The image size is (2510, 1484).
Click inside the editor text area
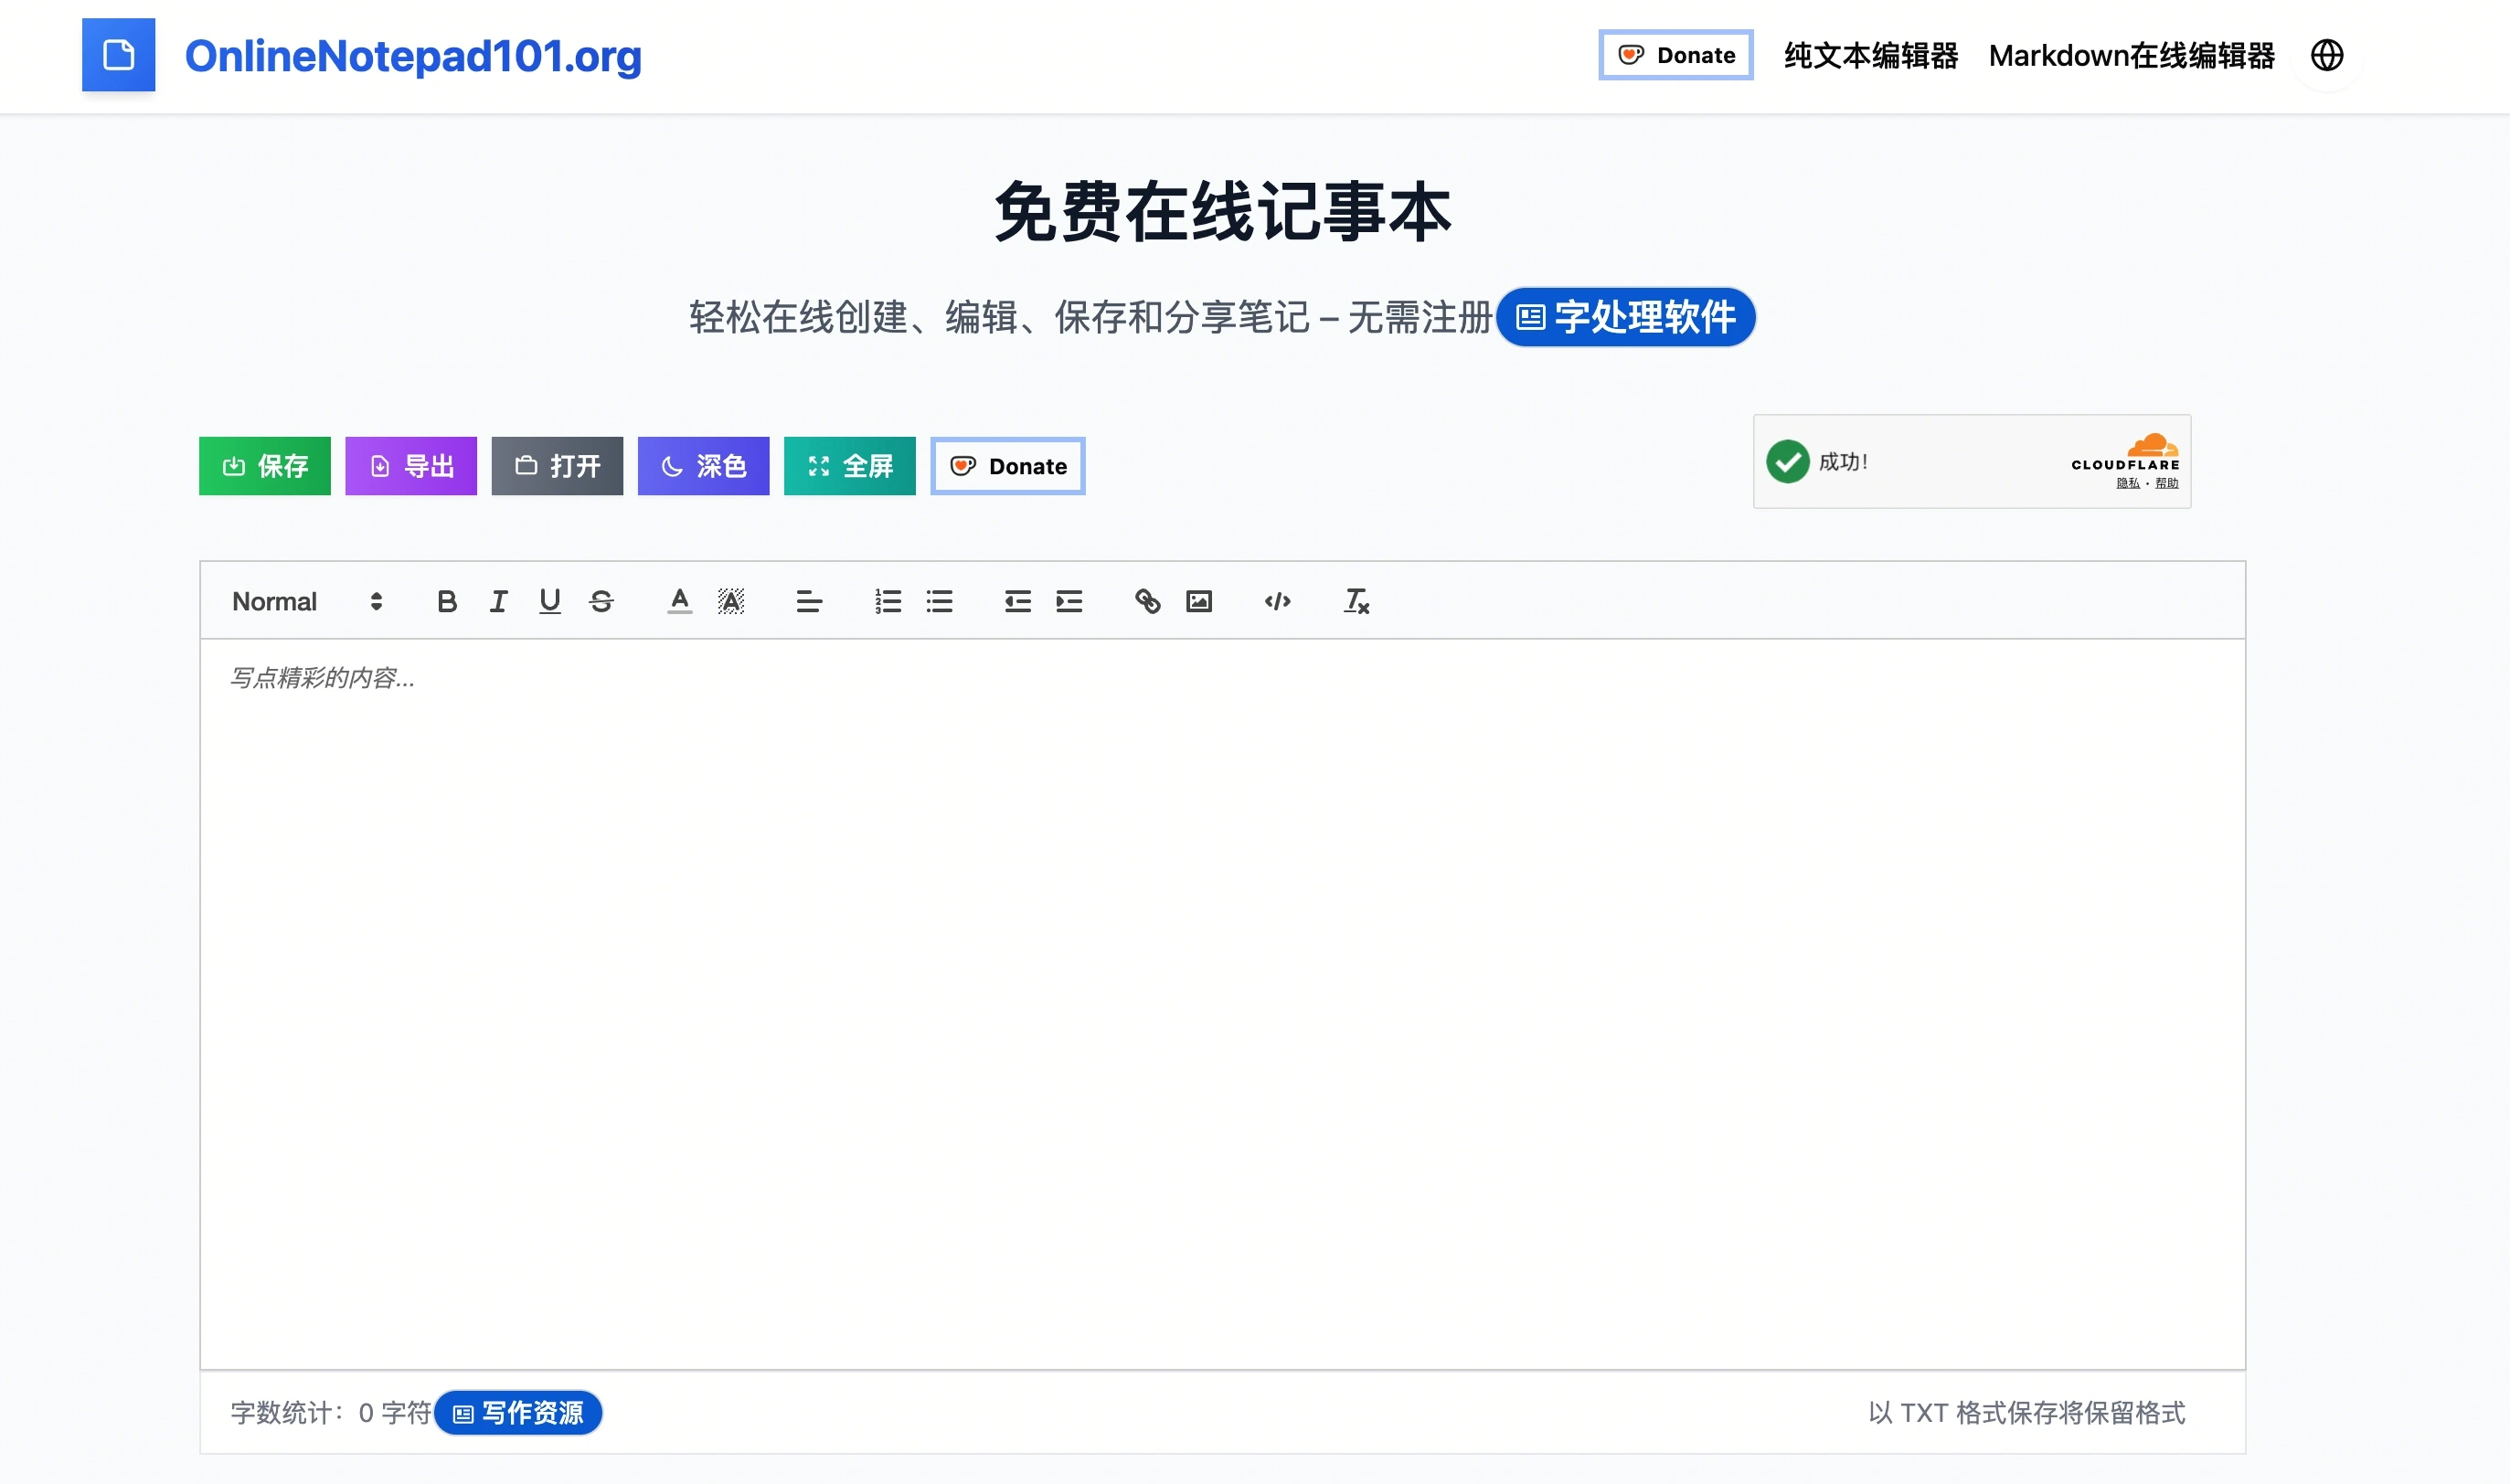click(1222, 1004)
